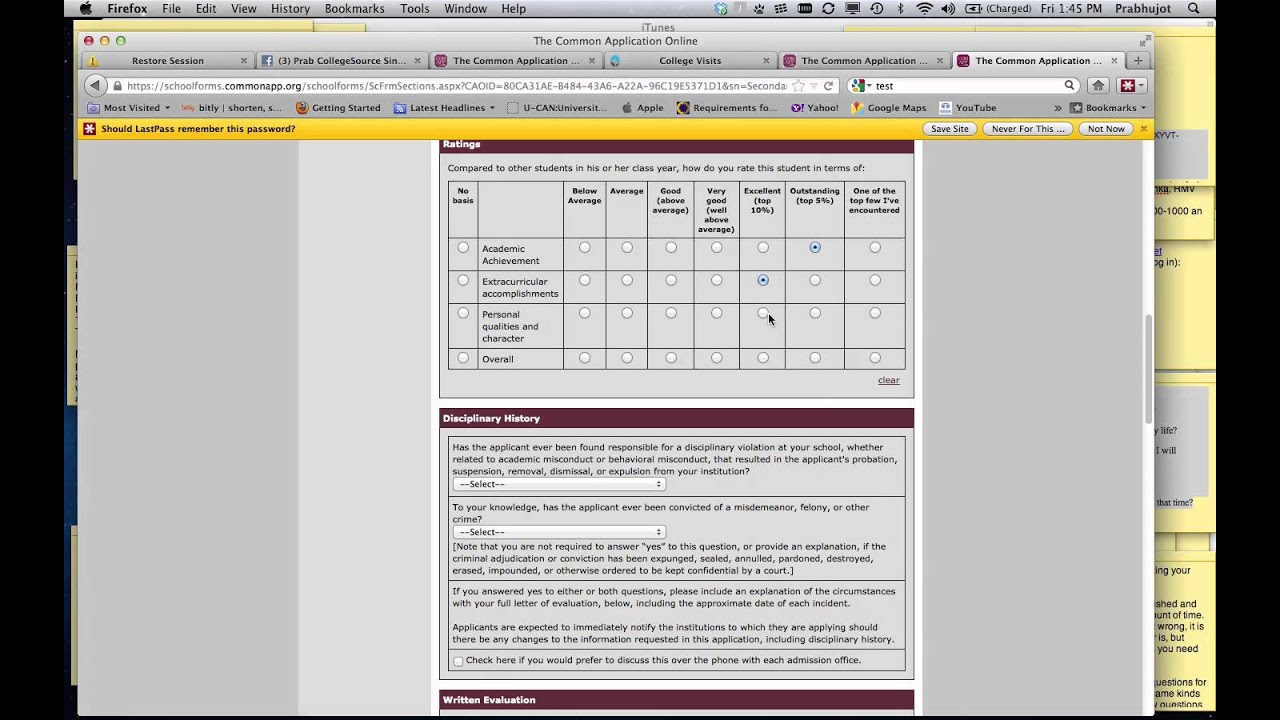Open Getting Started bookmark
The image size is (1280, 720).
point(338,108)
